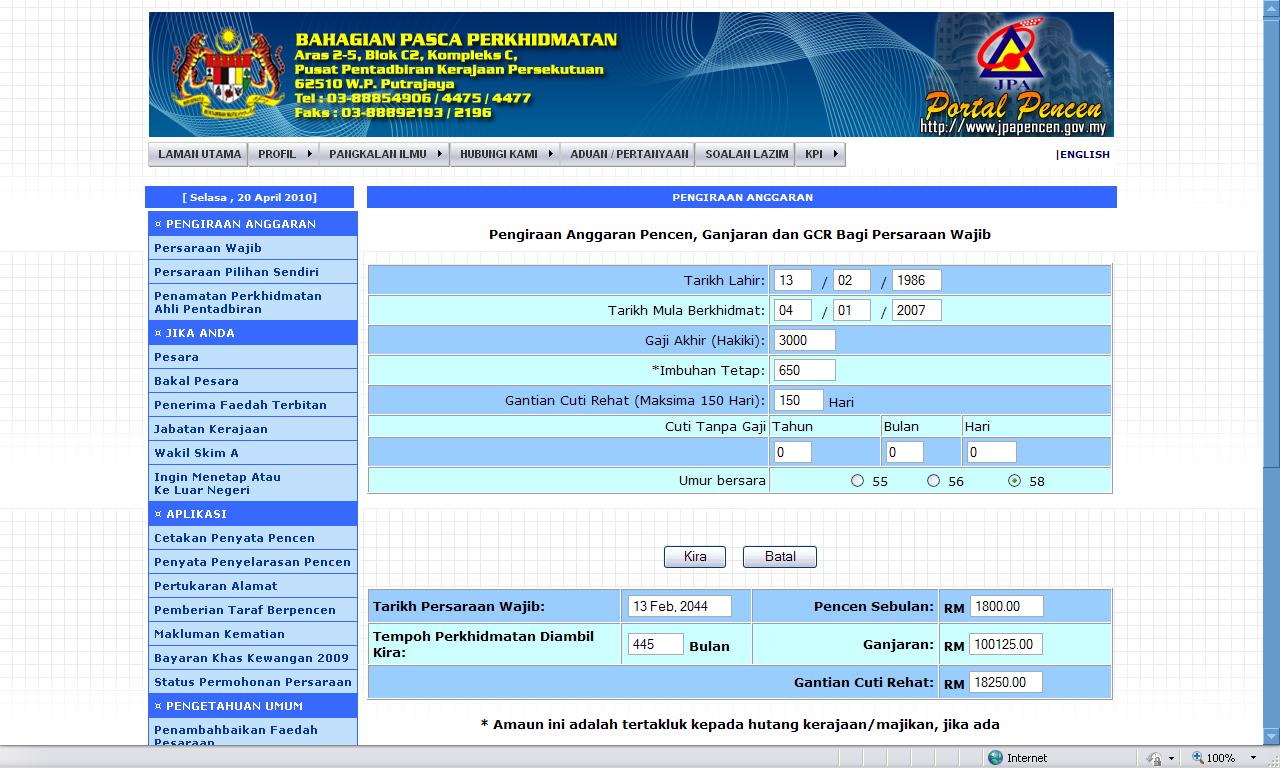Click Cuti Tanpa Gaji Bulan field
1280x768 pixels.
(x=904, y=452)
